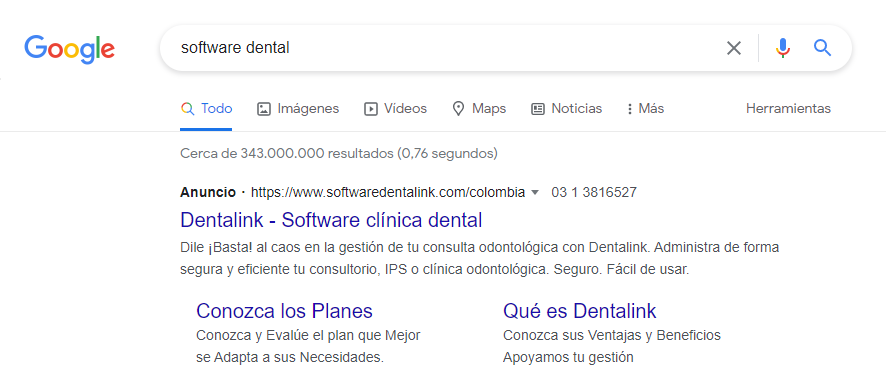
Task: Click 'Dile ¡Basta! al caos' ad description
Action: click(480, 259)
